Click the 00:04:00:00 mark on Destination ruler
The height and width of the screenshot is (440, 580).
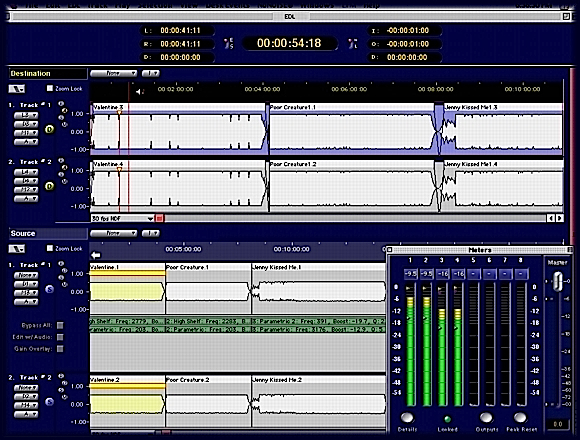pos(262,89)
